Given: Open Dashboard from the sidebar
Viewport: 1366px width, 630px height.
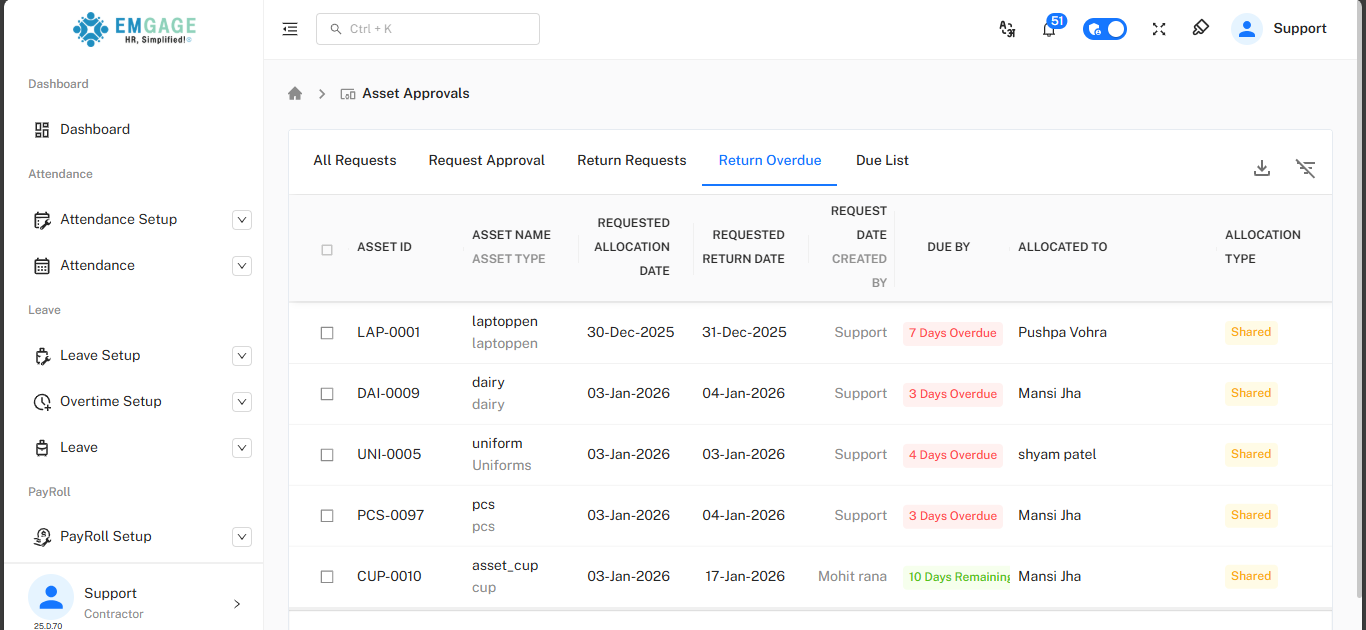Looking at the screenshot, I should (95, 130).
